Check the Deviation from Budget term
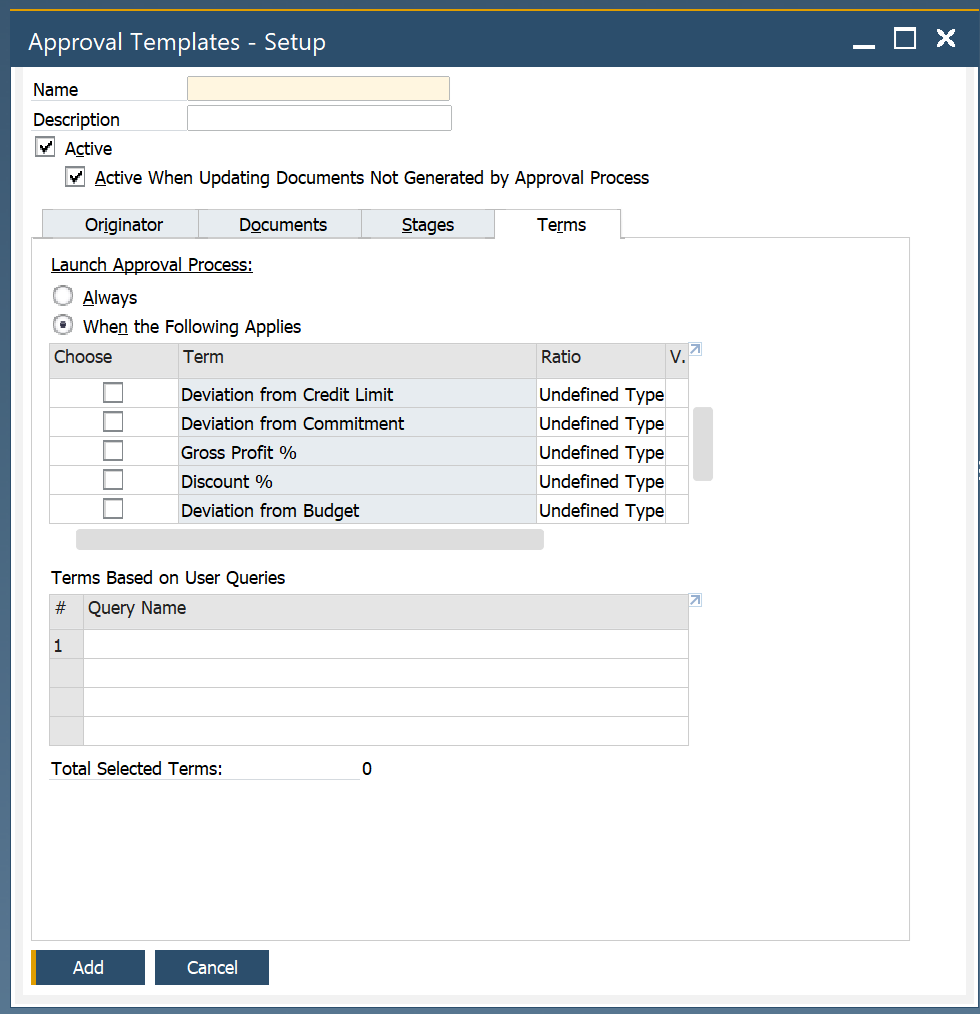This screenshot has height=1014, width=980. coord(113,509)
